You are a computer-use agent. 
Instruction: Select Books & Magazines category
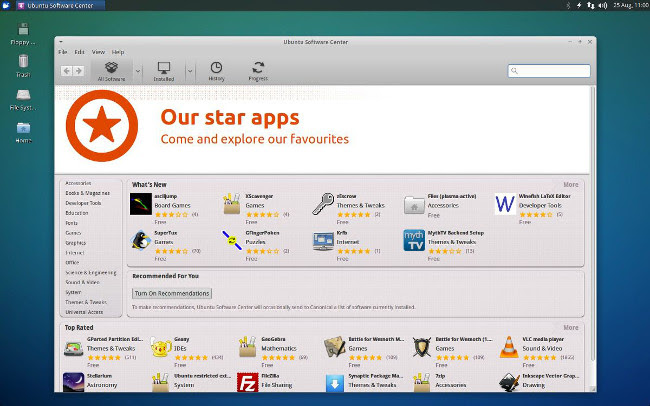[x=87, y=193]
